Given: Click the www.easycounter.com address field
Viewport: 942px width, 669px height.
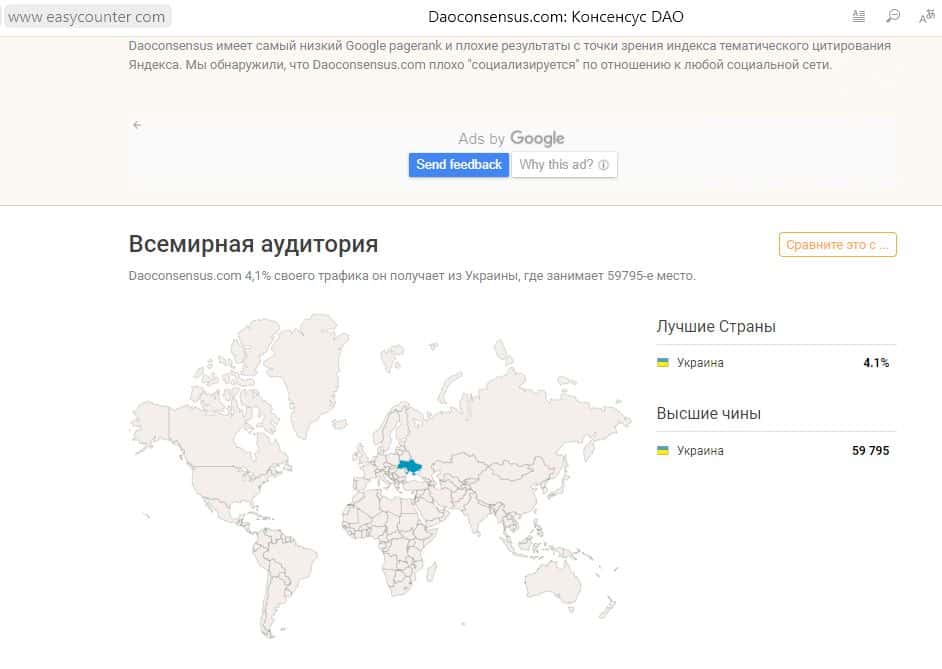Looking at the screenshot, I should click(88, 17).
